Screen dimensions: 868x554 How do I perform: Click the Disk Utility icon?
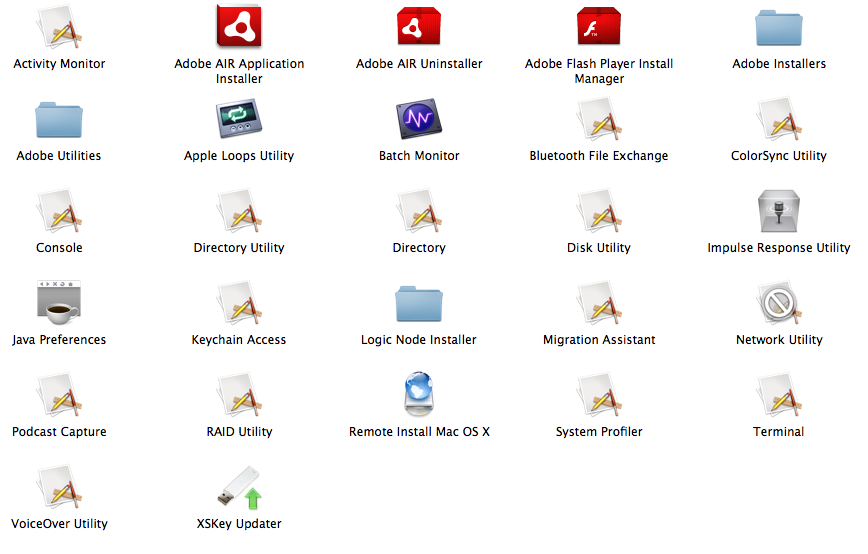point(599,210)
